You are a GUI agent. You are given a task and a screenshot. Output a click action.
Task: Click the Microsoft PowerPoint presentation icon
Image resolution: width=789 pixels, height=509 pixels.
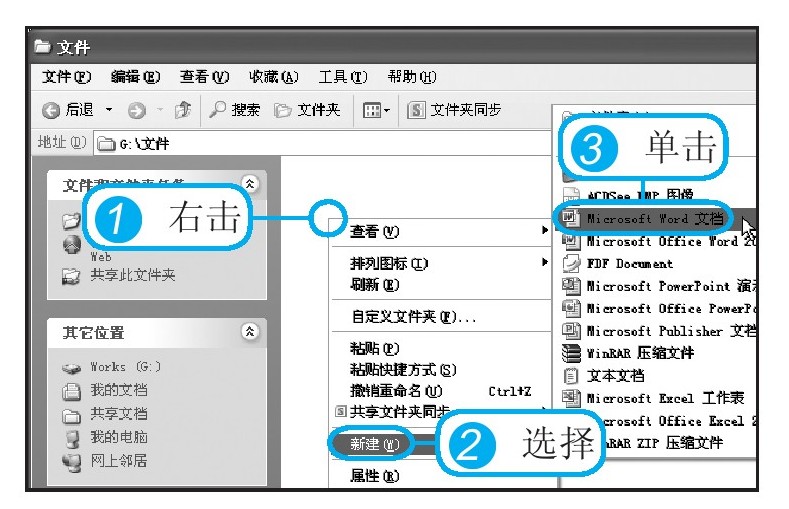pyautogui.click(x=571, y=286)
